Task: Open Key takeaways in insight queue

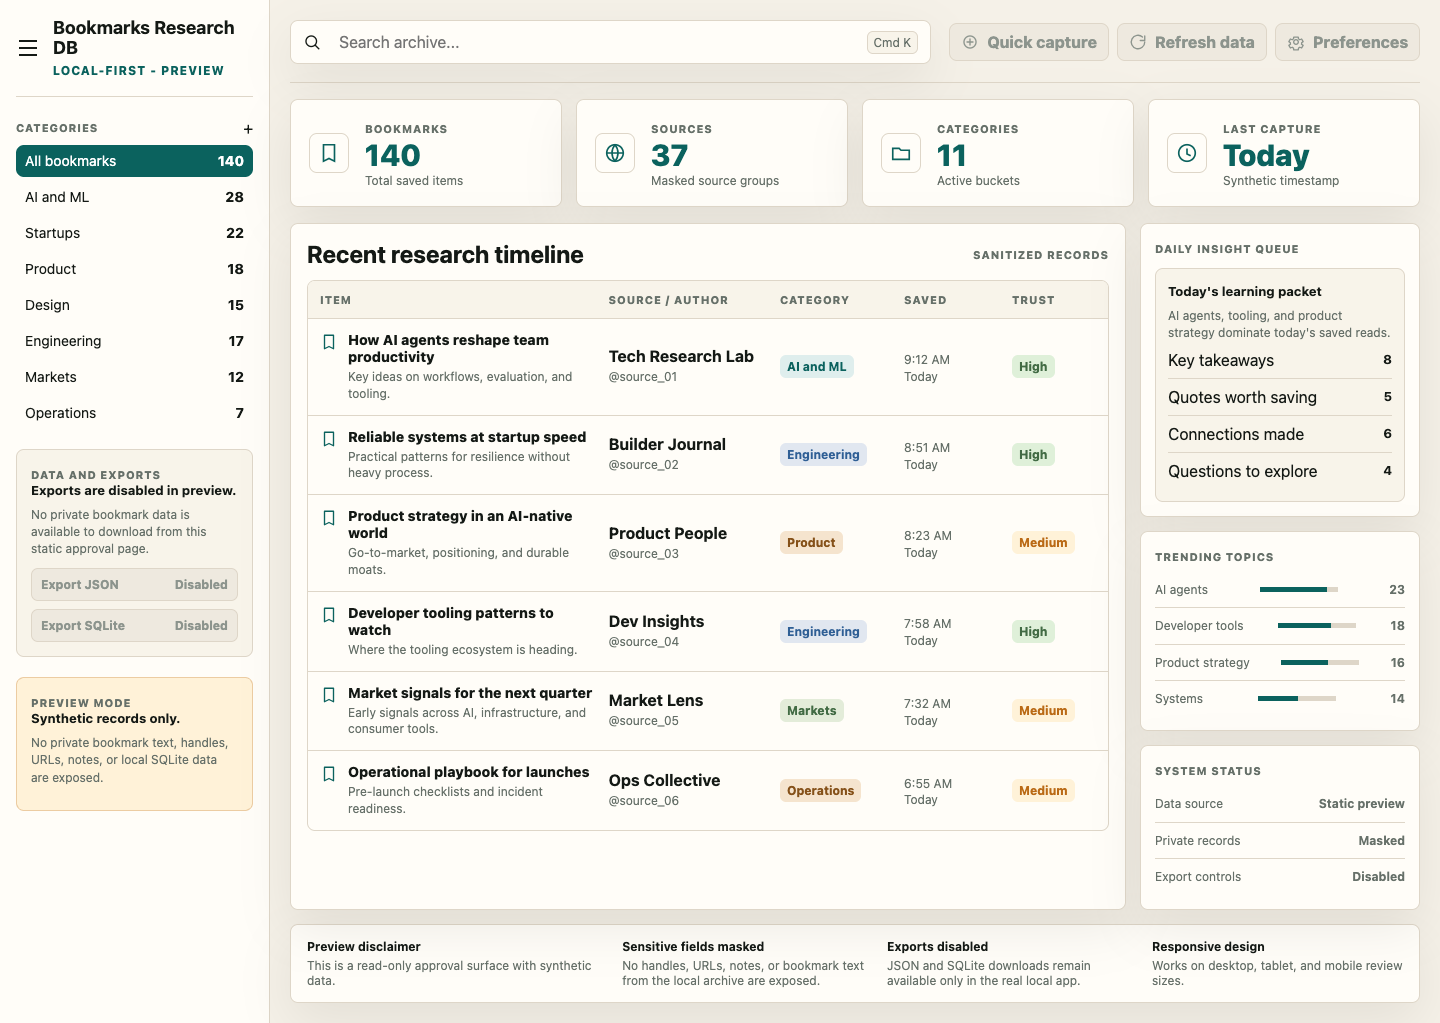Action: pyautogui.click(x=1280, y=360)
